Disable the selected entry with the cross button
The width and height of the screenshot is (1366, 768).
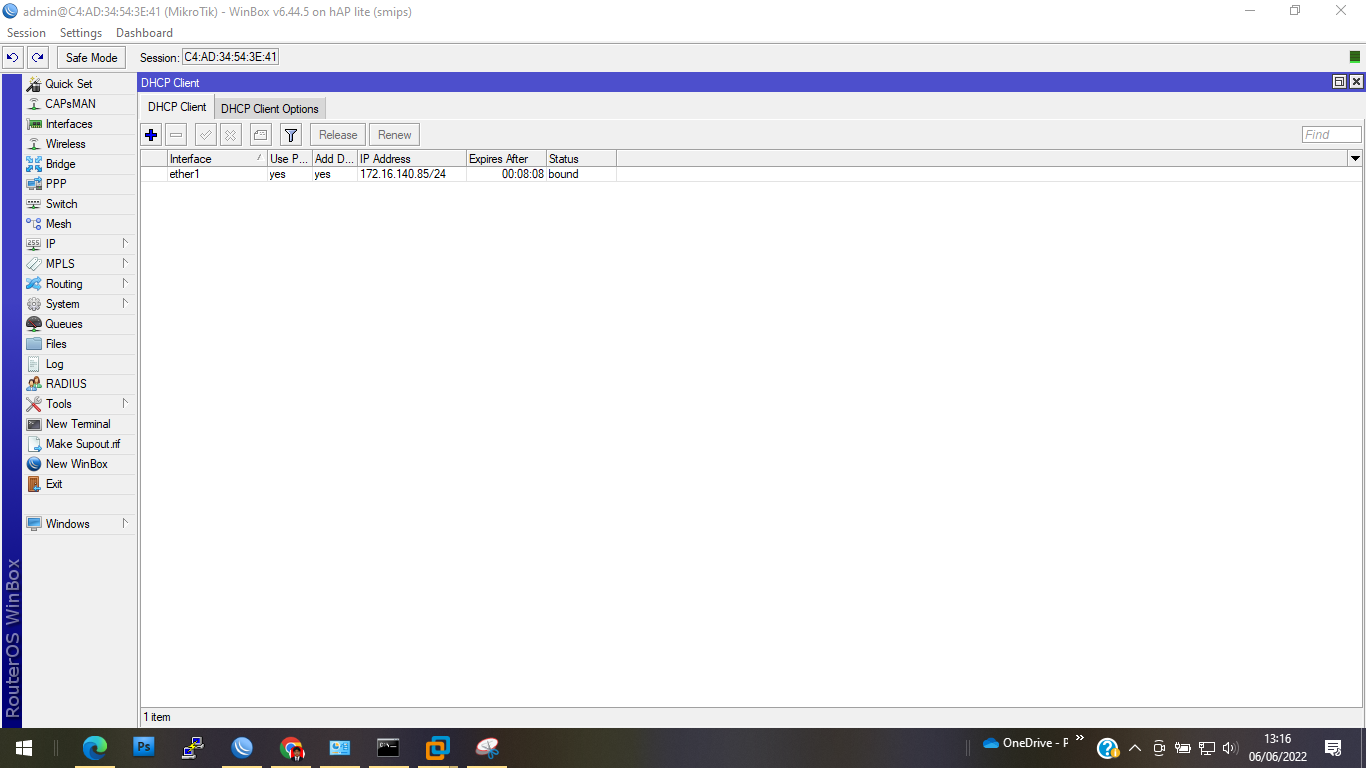(x=231, y=135)
